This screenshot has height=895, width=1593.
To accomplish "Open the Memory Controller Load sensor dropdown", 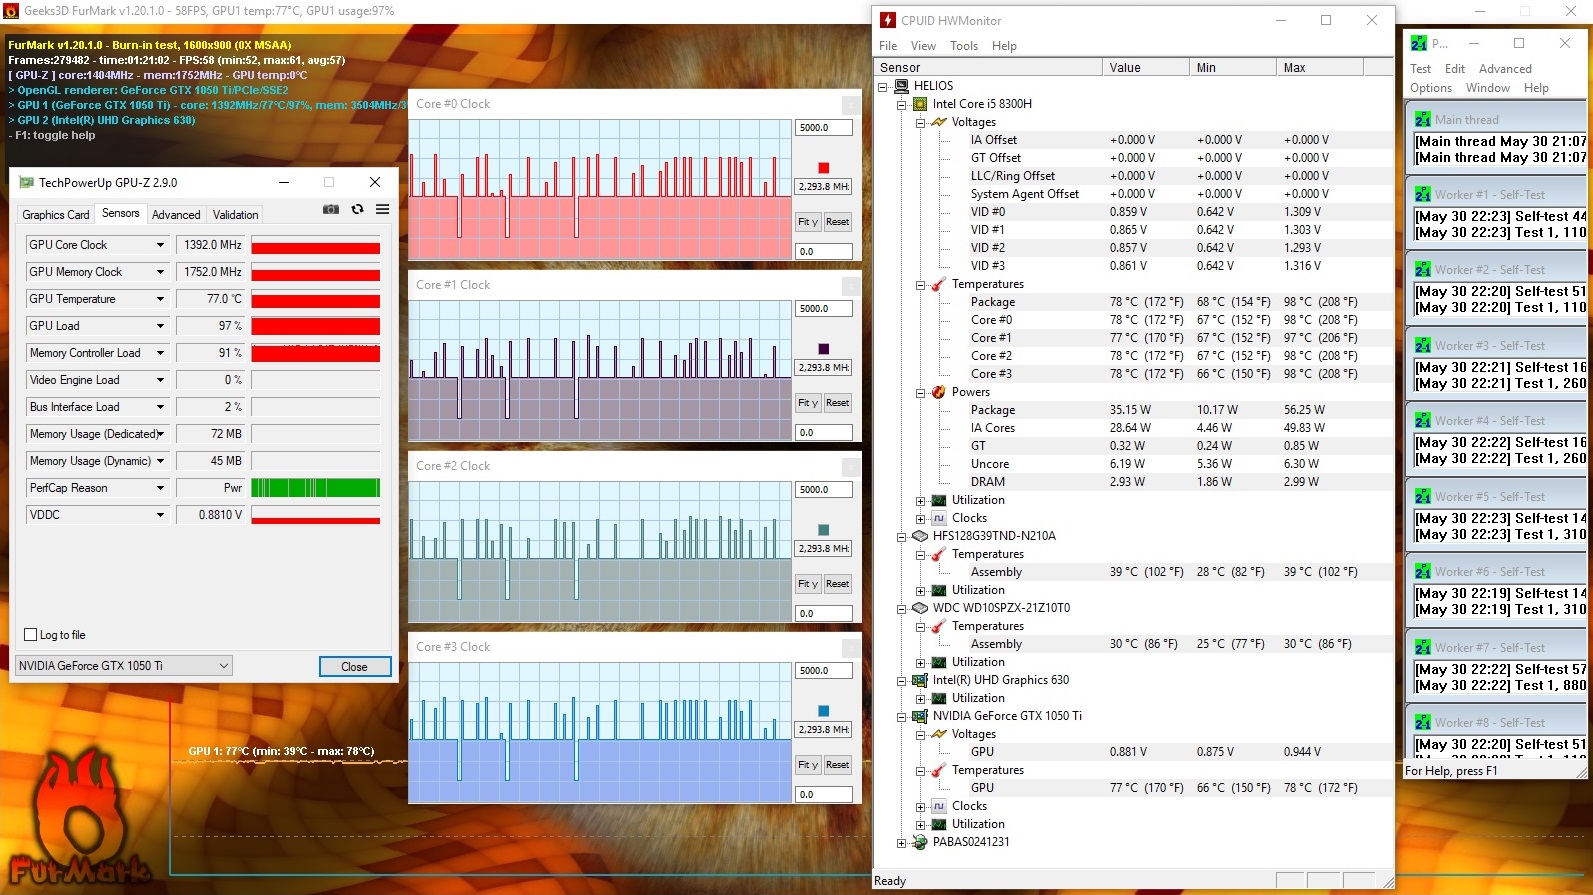I will [160, 353].
